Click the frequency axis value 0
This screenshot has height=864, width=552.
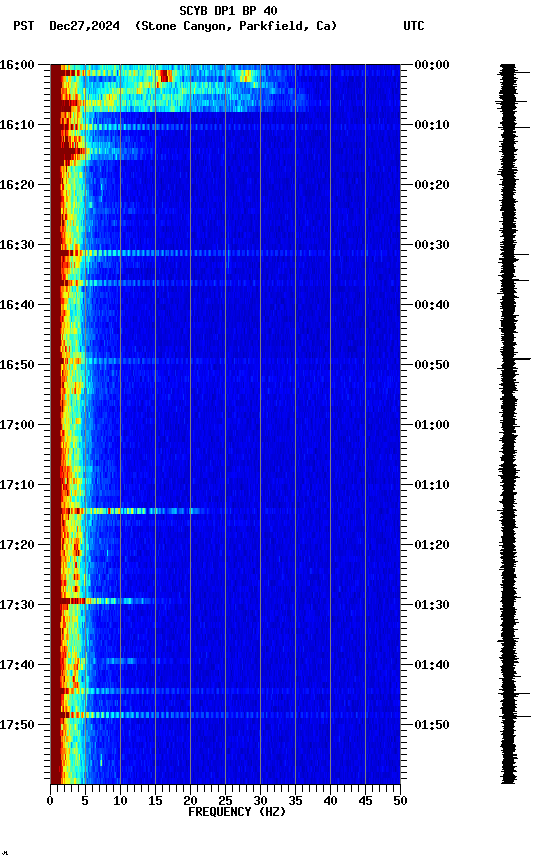pos(50,801)
